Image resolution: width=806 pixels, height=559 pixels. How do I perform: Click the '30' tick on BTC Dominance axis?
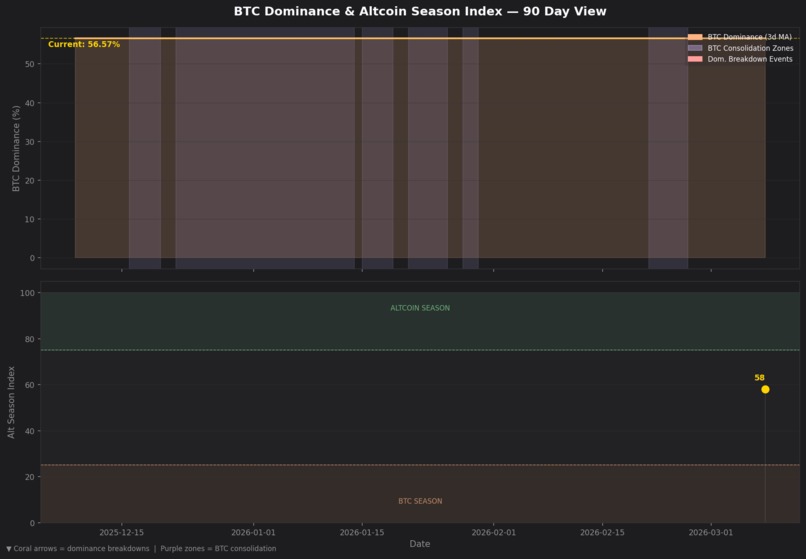coord(30,142)
